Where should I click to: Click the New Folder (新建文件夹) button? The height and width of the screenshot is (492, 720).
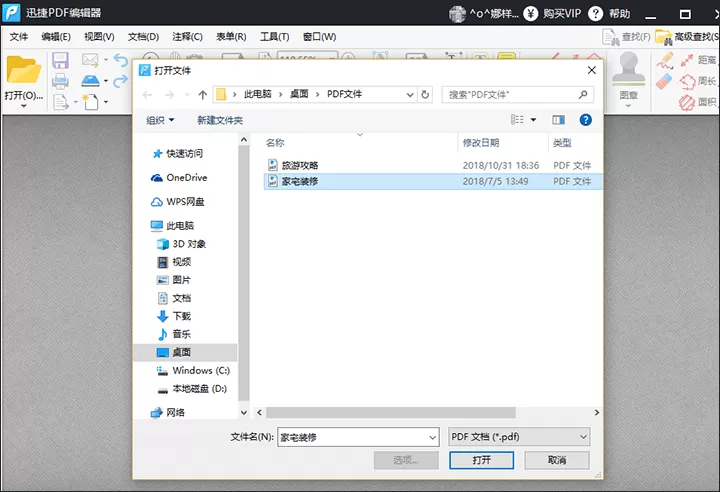click(x=220, y=120)
